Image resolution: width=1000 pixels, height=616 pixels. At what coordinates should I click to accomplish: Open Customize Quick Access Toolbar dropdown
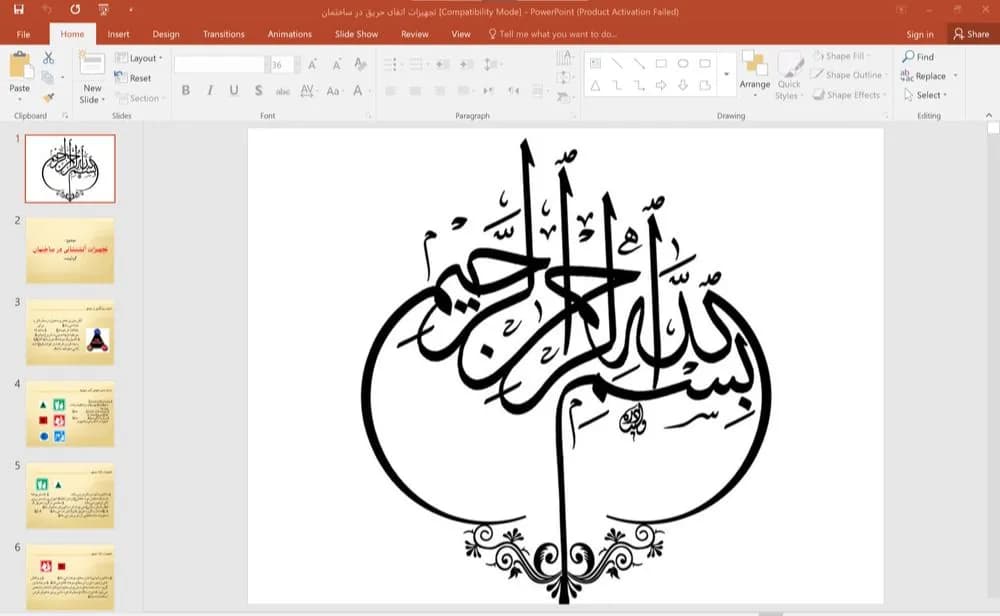[131, 10]
